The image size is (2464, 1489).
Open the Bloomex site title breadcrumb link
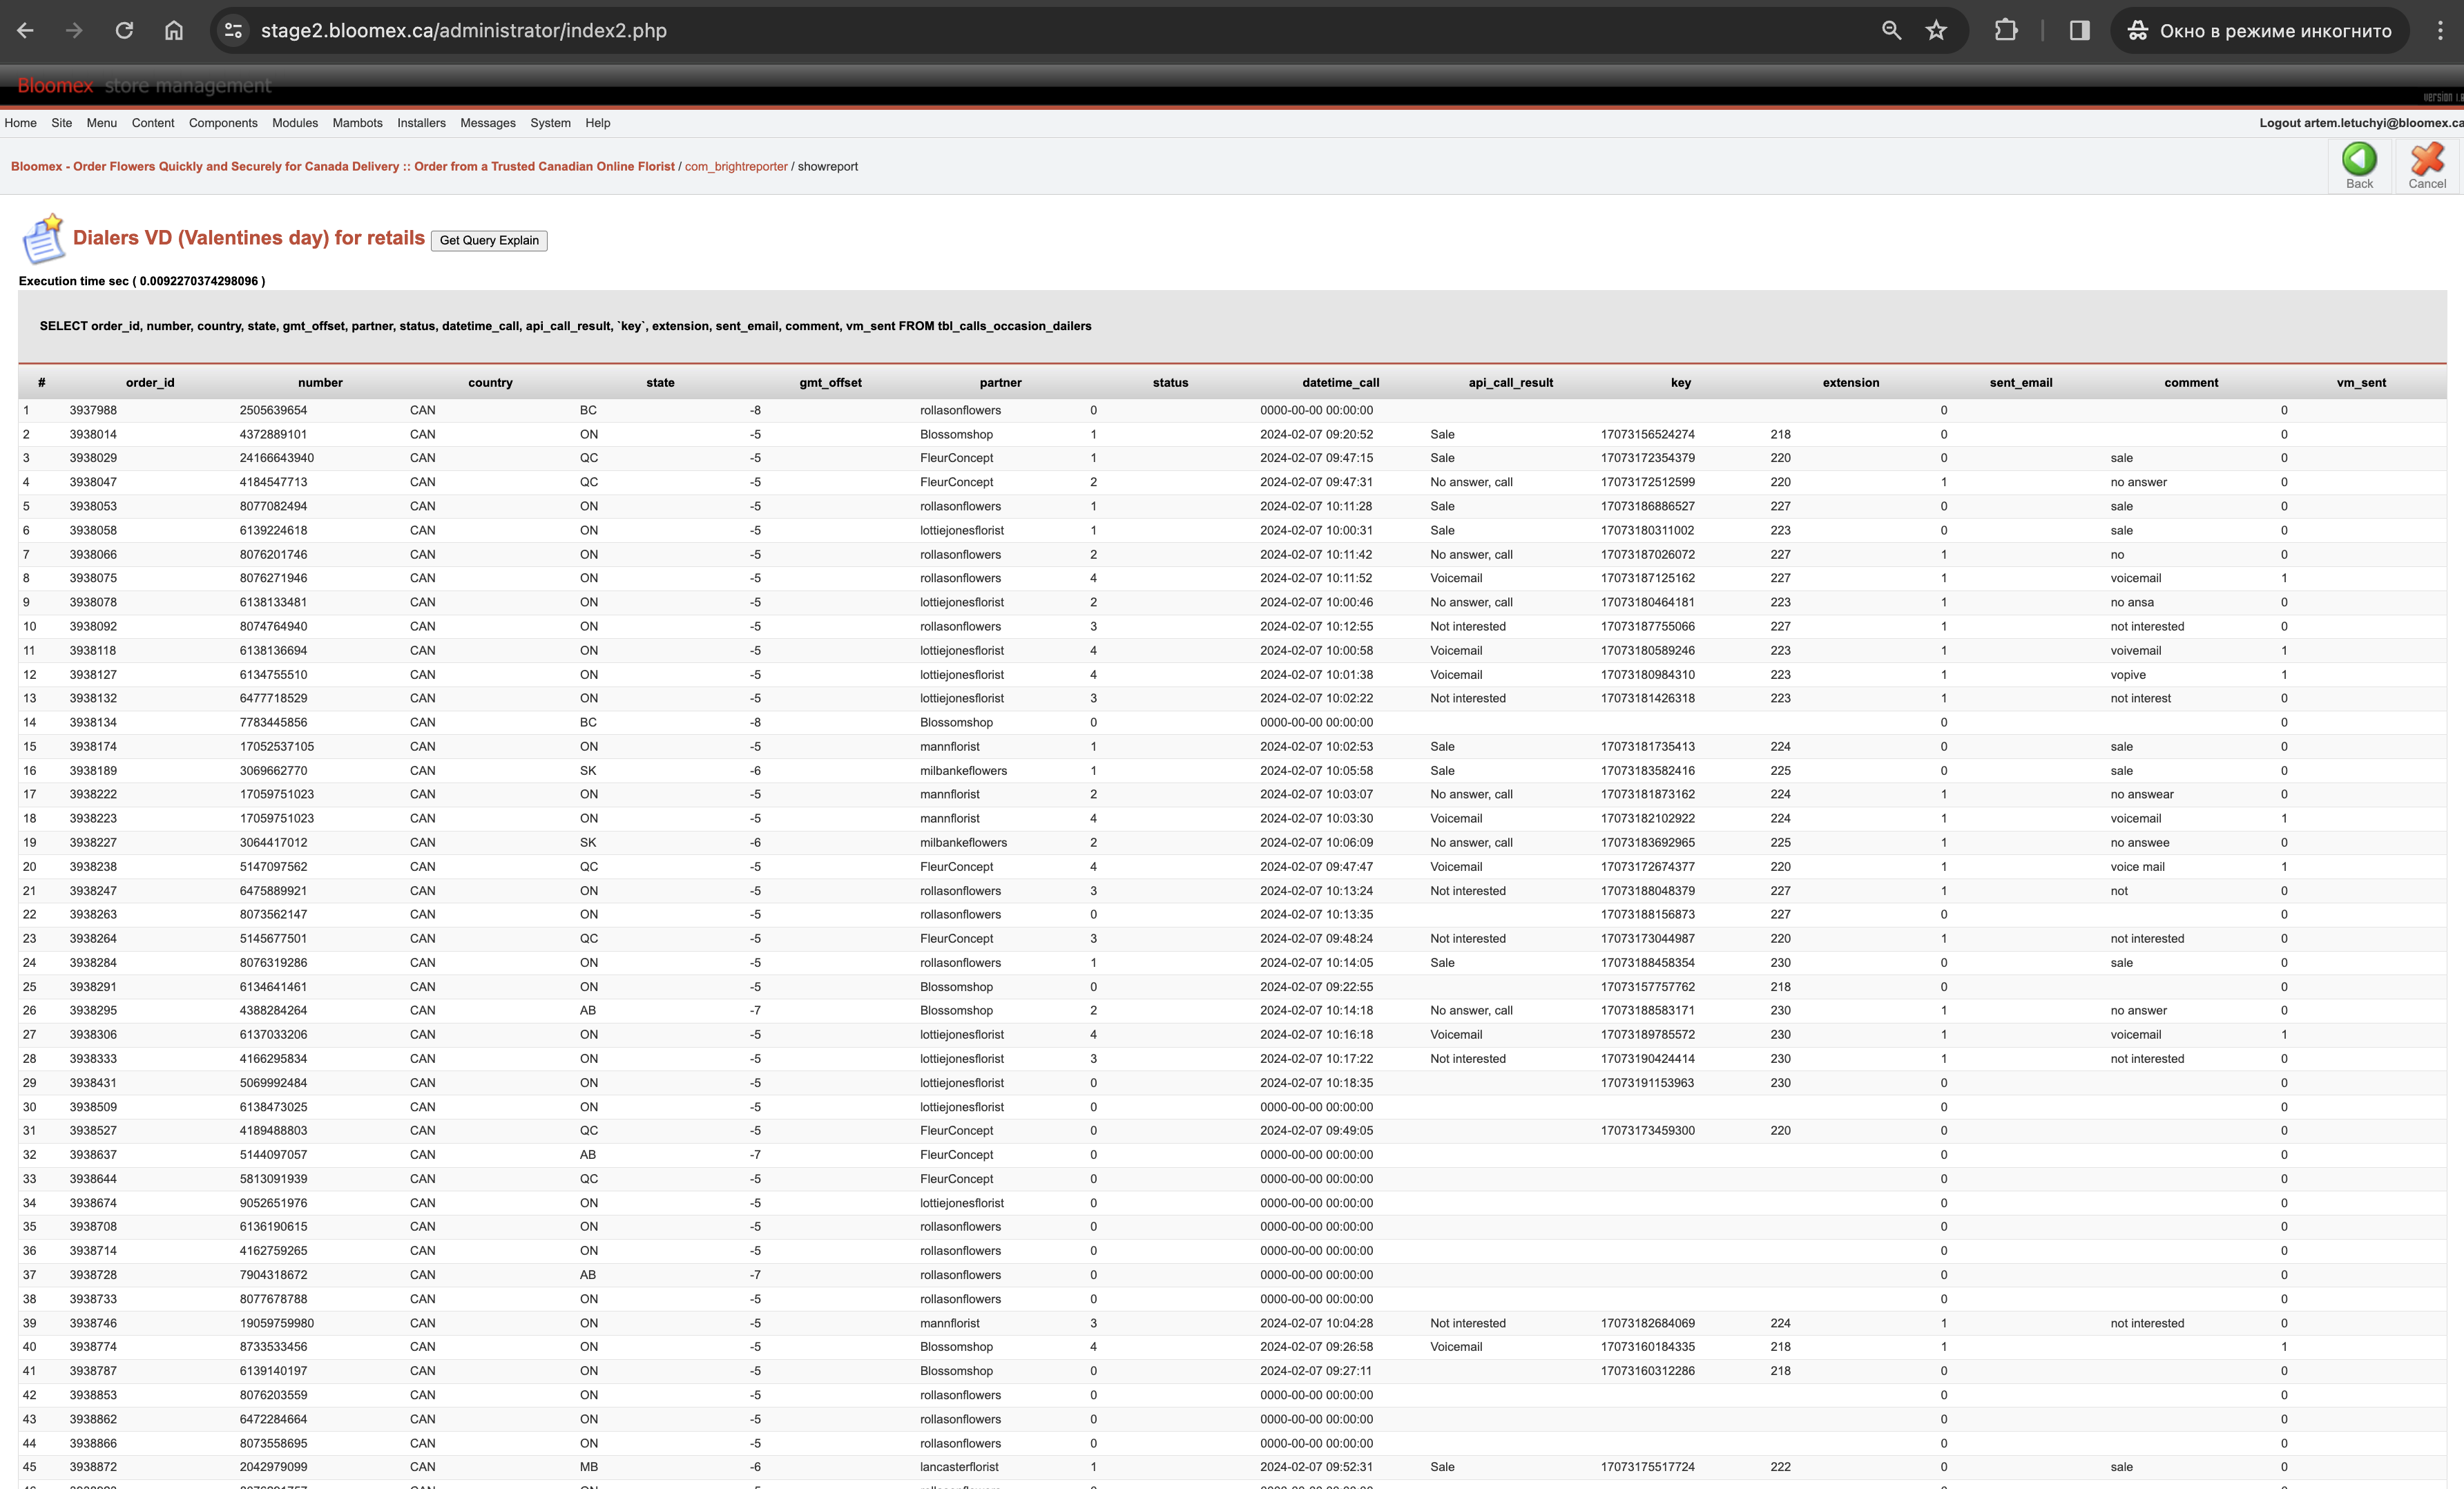point(343,166)
